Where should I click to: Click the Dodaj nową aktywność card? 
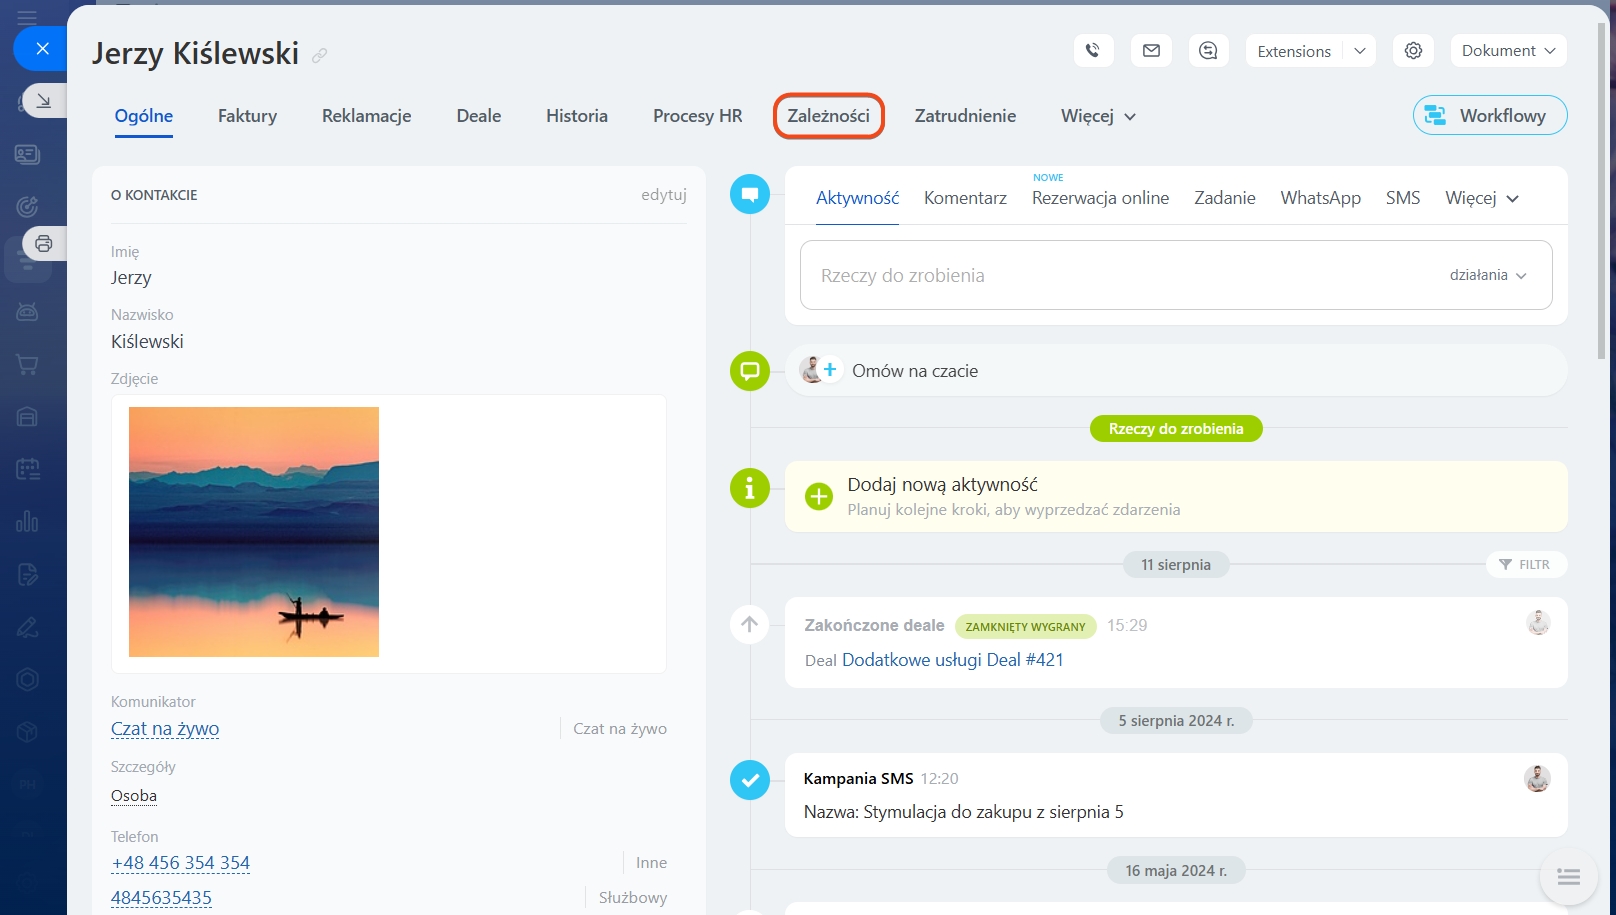tap(1176, 496)
